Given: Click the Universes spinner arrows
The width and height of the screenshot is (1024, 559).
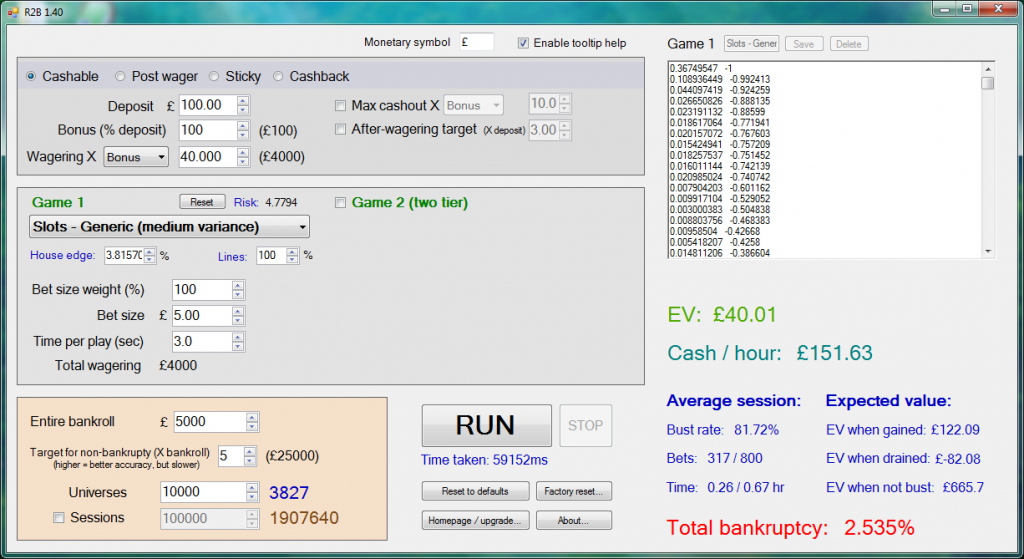Looking at the screenshot, I should [x=252, y=492].
